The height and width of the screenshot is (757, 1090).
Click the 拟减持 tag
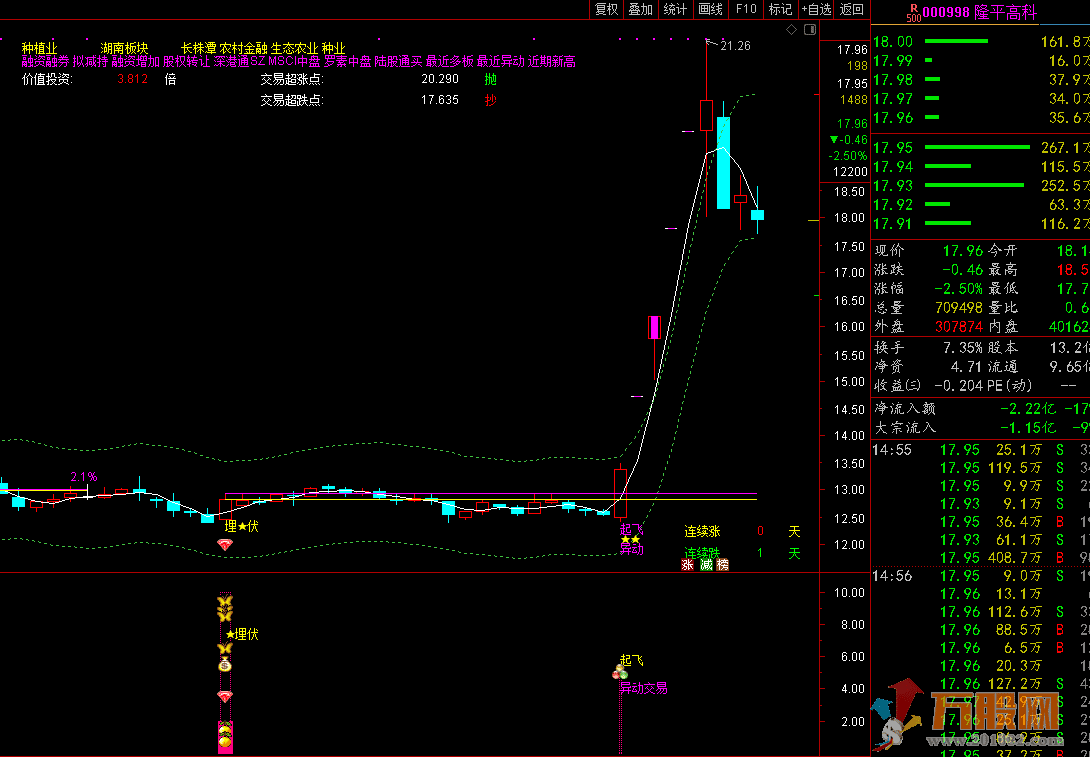point(90,61)
